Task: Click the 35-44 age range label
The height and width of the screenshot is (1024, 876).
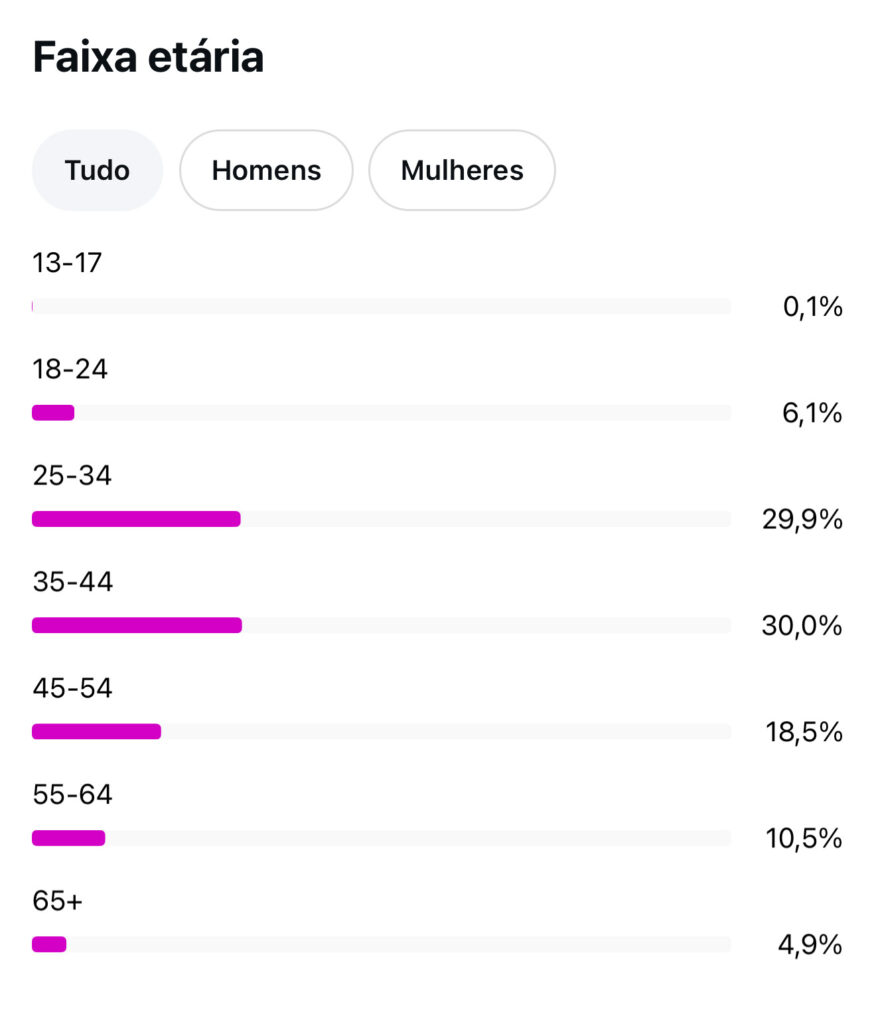Action: (x=72, y=581)
